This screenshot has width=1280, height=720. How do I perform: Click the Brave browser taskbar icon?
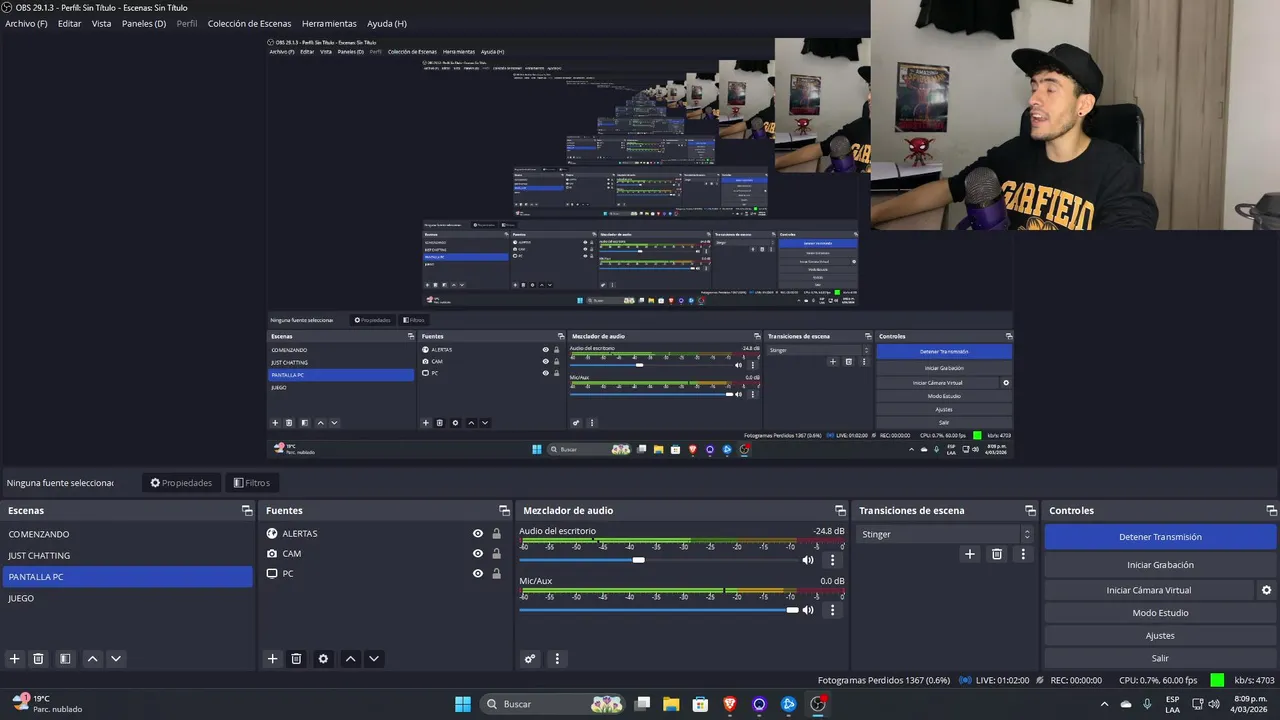pos(730,704)
